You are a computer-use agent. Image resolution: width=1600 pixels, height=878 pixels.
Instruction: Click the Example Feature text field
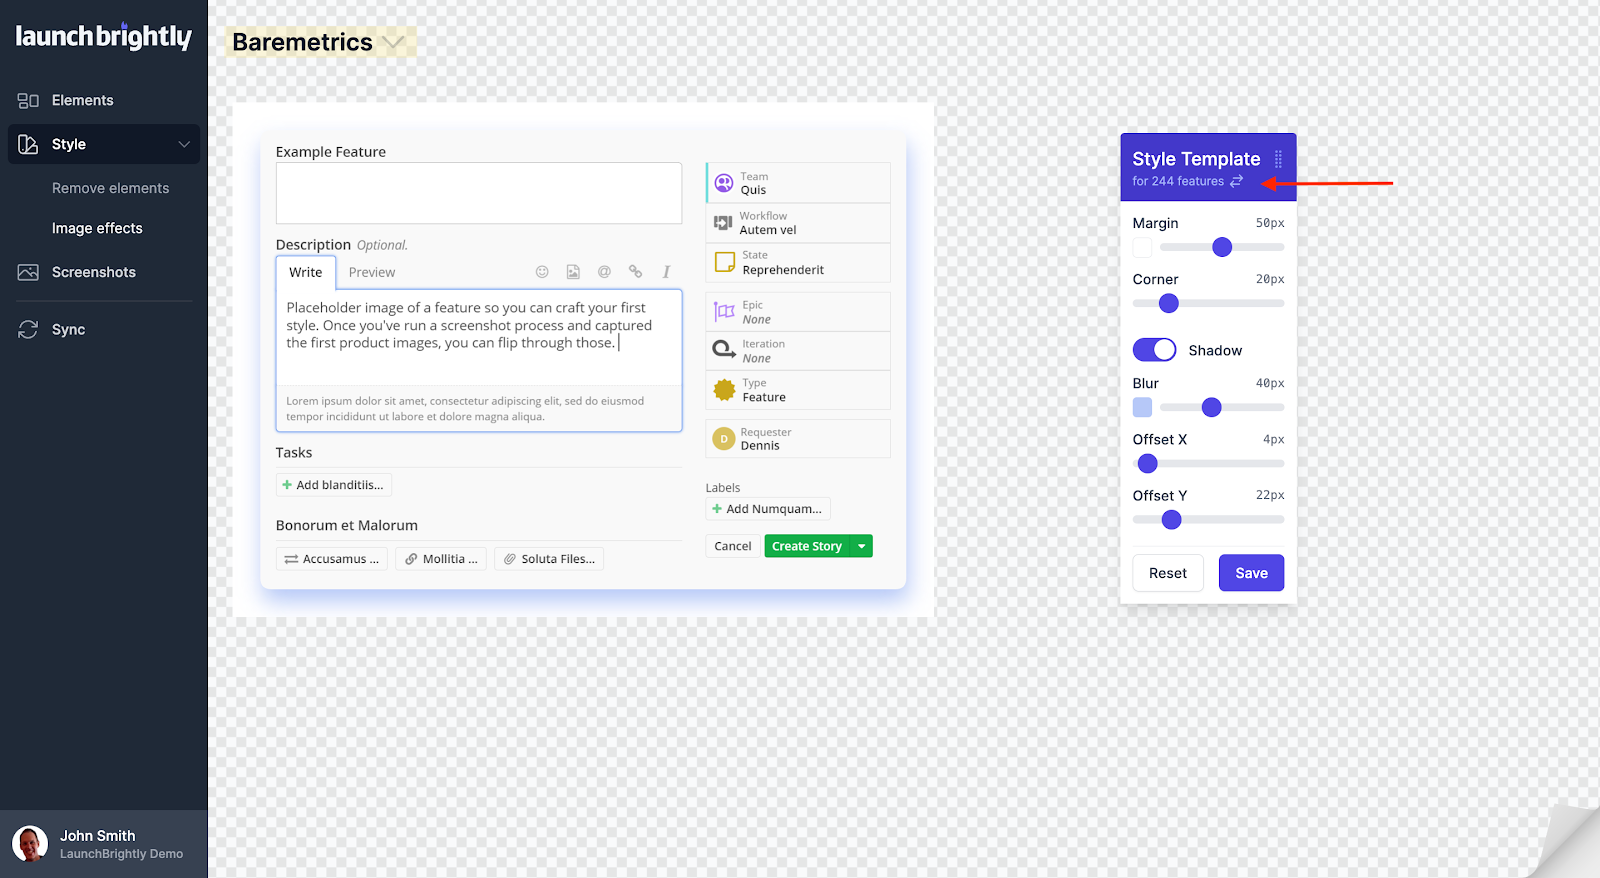[478, 193]
